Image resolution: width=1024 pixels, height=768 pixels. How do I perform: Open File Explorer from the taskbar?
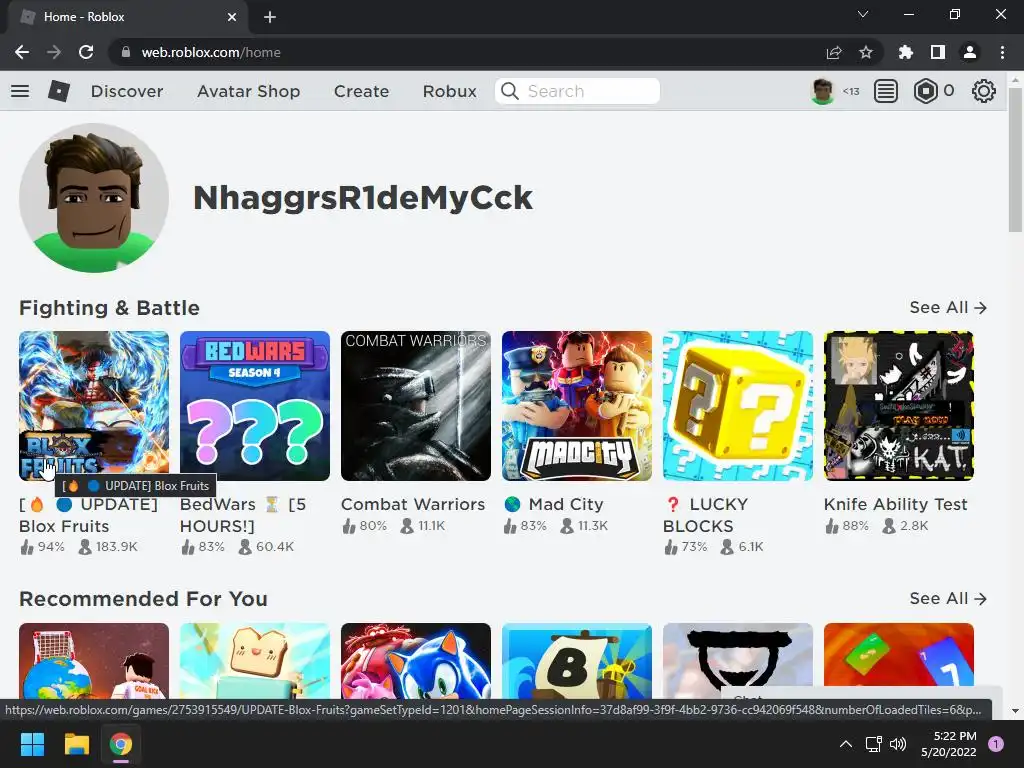[x=76, y=744]
